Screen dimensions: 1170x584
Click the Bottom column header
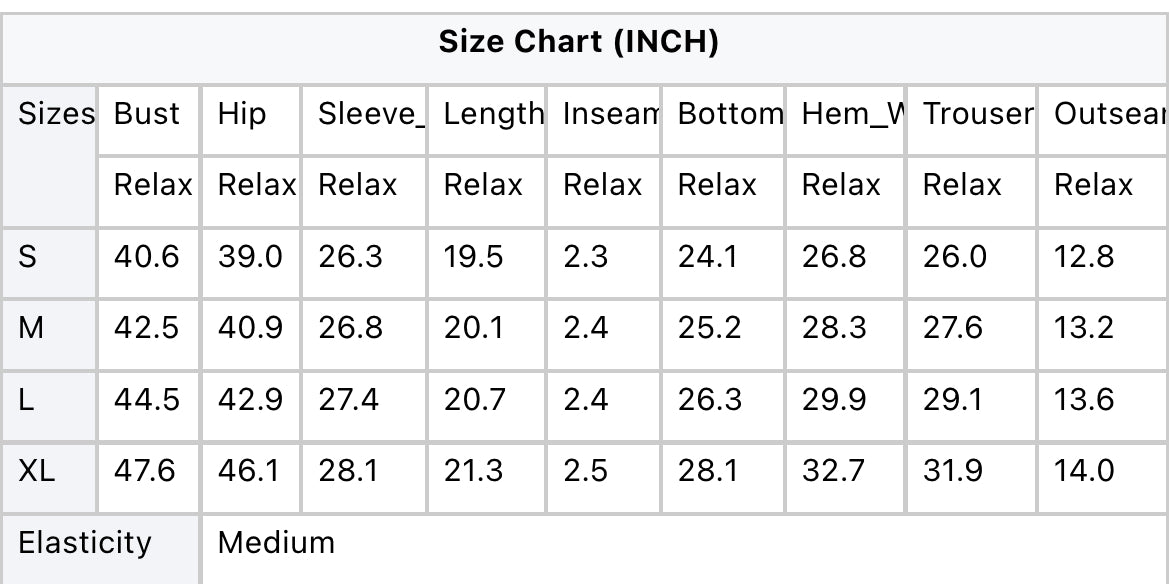(731, 114)
